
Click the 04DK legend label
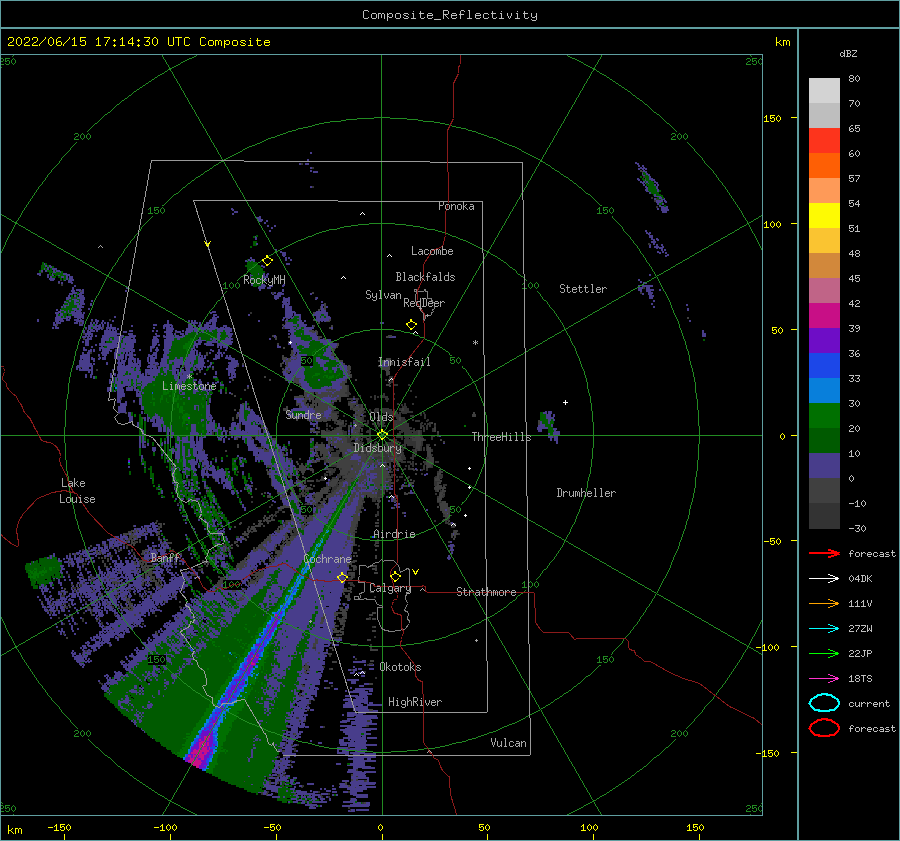(x=860, y=578)
